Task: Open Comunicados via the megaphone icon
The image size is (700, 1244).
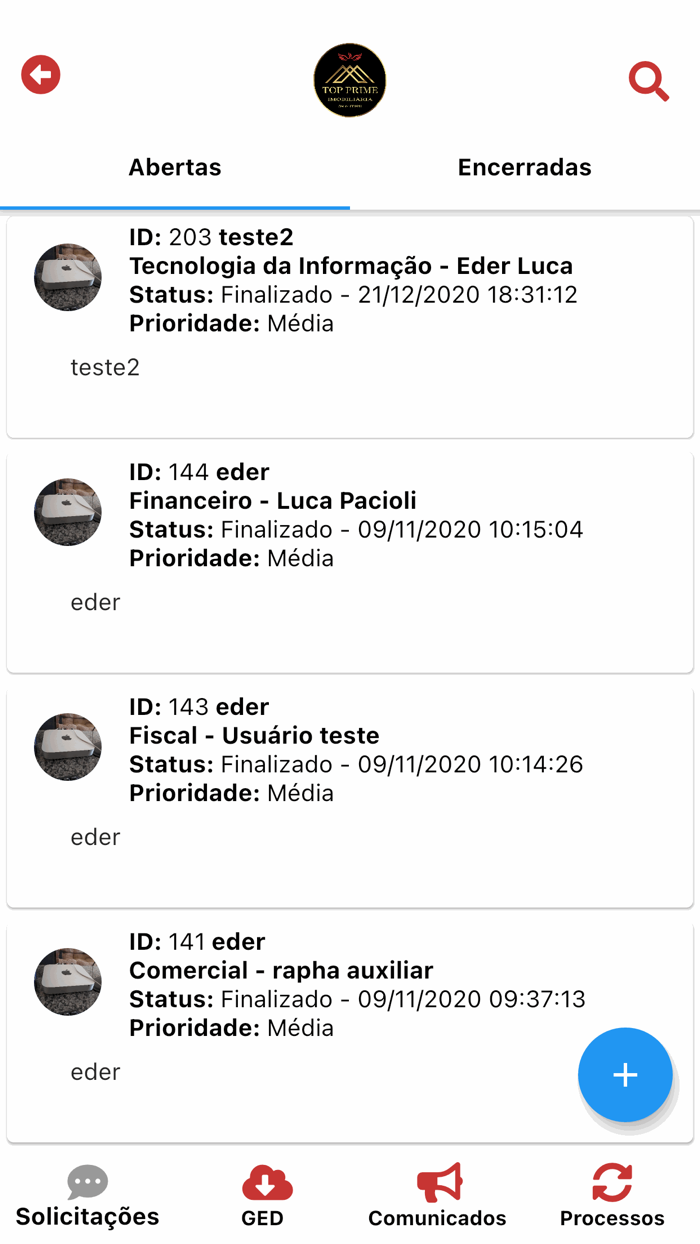Action: (437, 1181)
